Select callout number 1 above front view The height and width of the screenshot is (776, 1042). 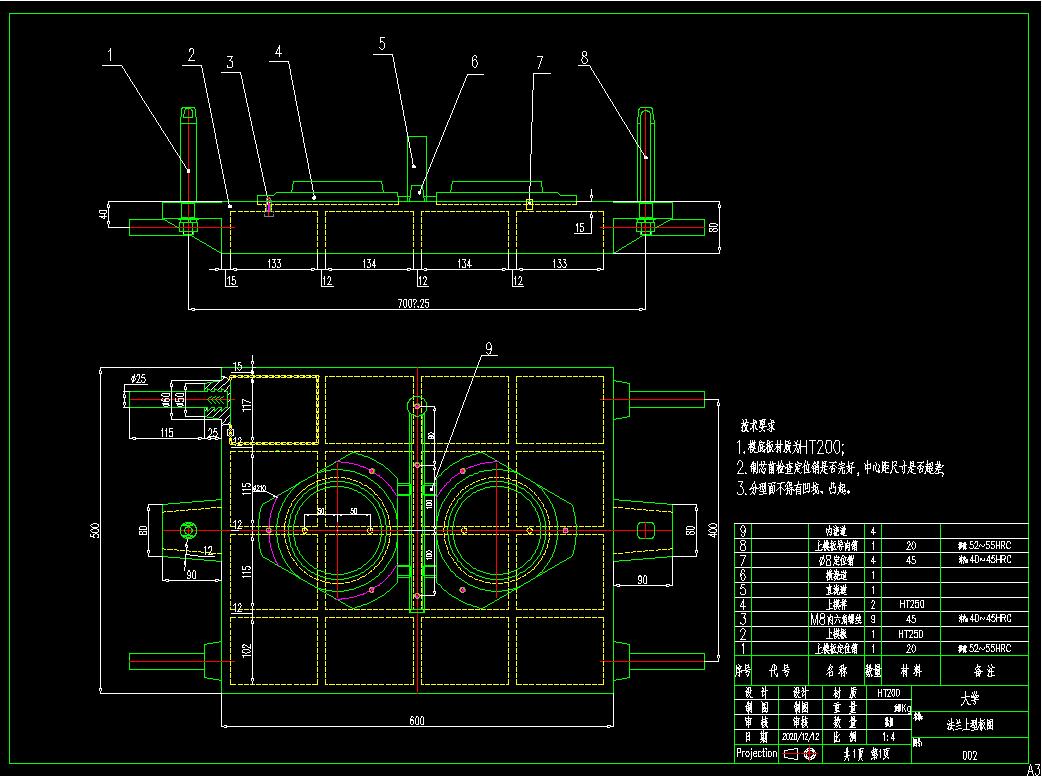[x=110, y=55]
